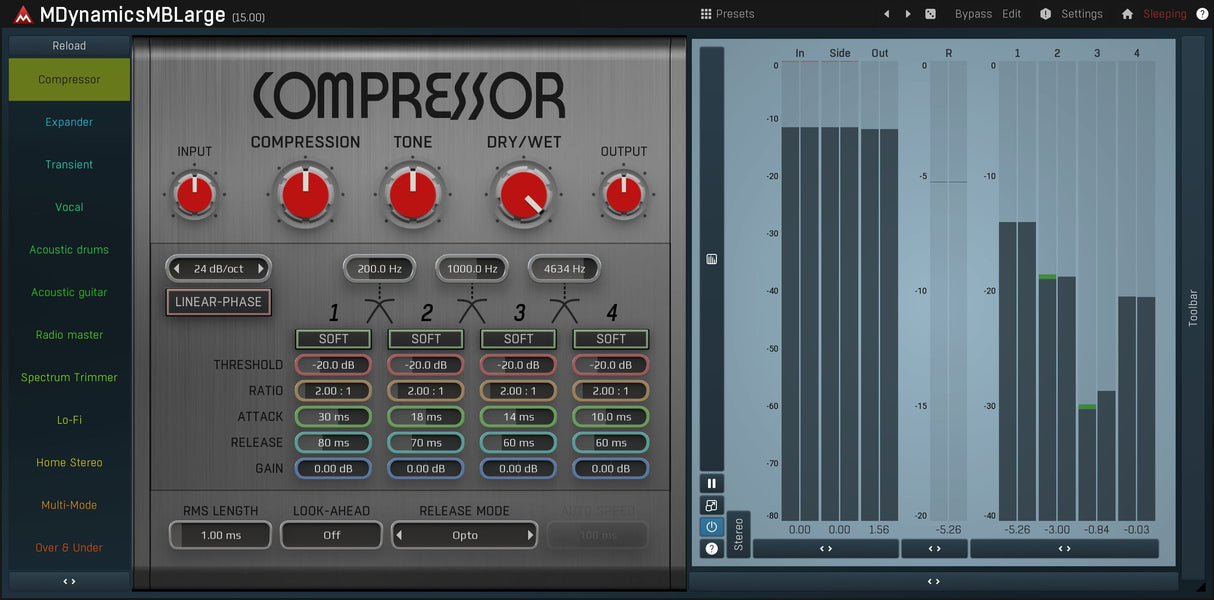Viewport: 1214px width, 600px height.
Task: Open the Release Mode Opto selector
Action: point(465,536)
